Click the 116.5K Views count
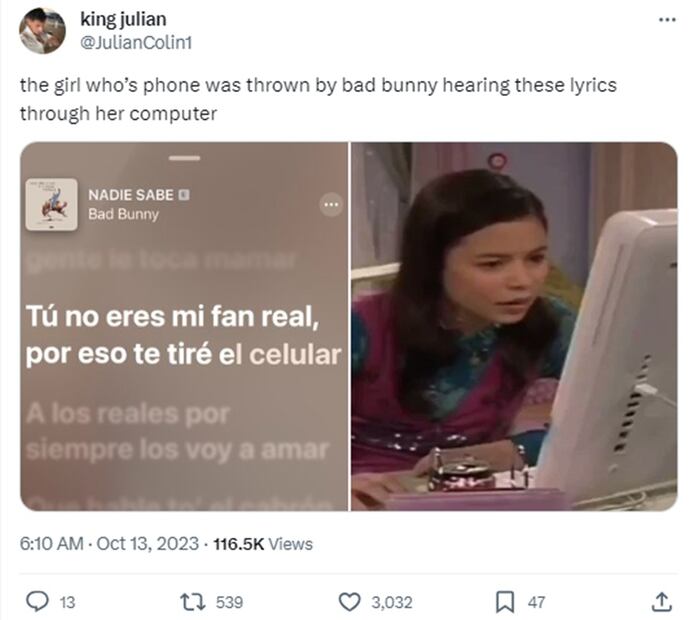The width and height of the screenshot is (697, 620). pos(263,544)
